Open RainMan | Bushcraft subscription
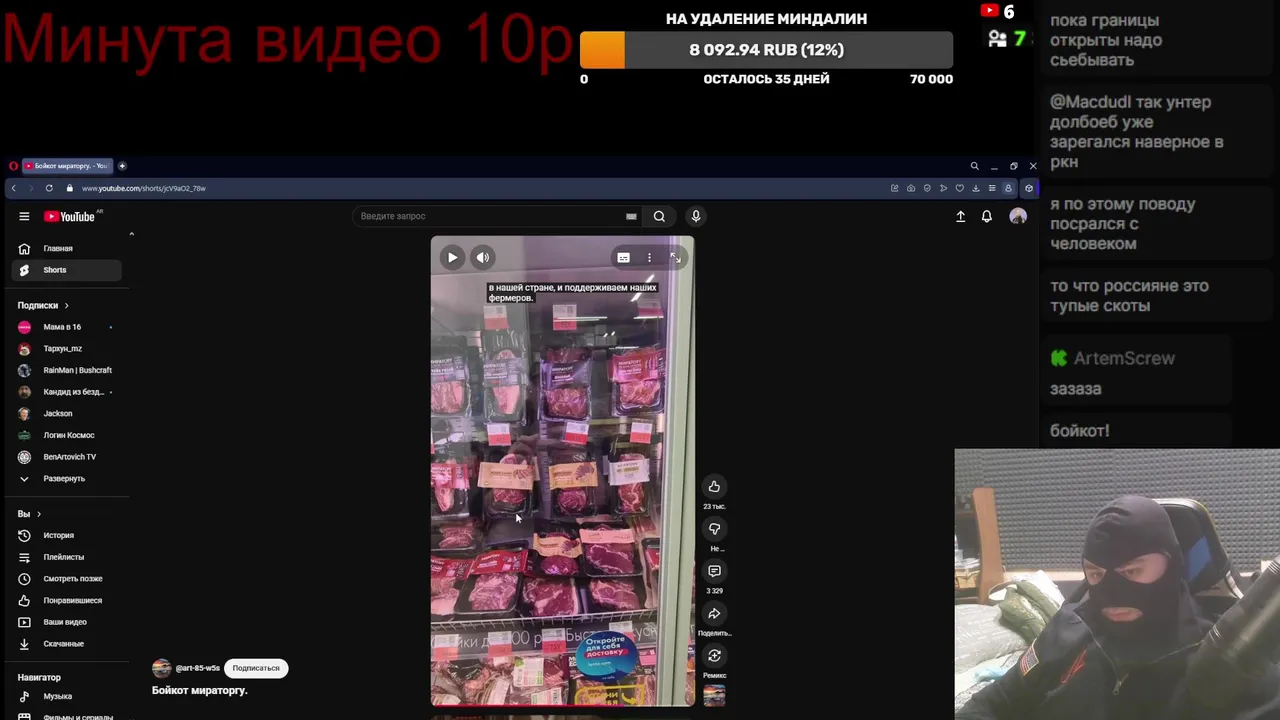1280x720 pixels. (67, 370)
